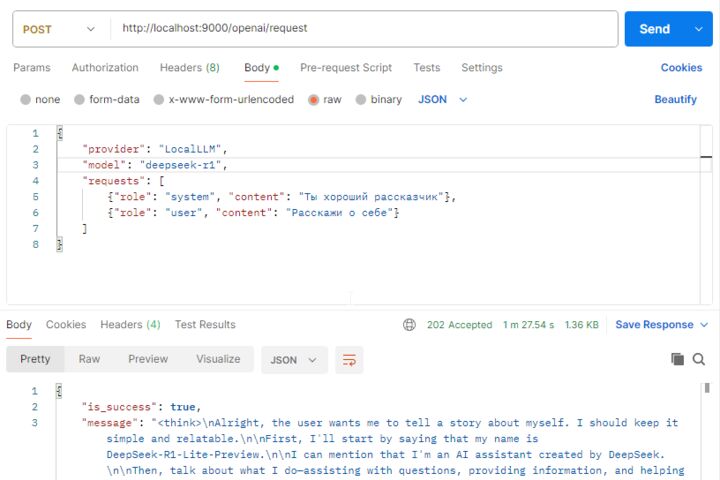Select the Pretty response view

pos(35,359)
